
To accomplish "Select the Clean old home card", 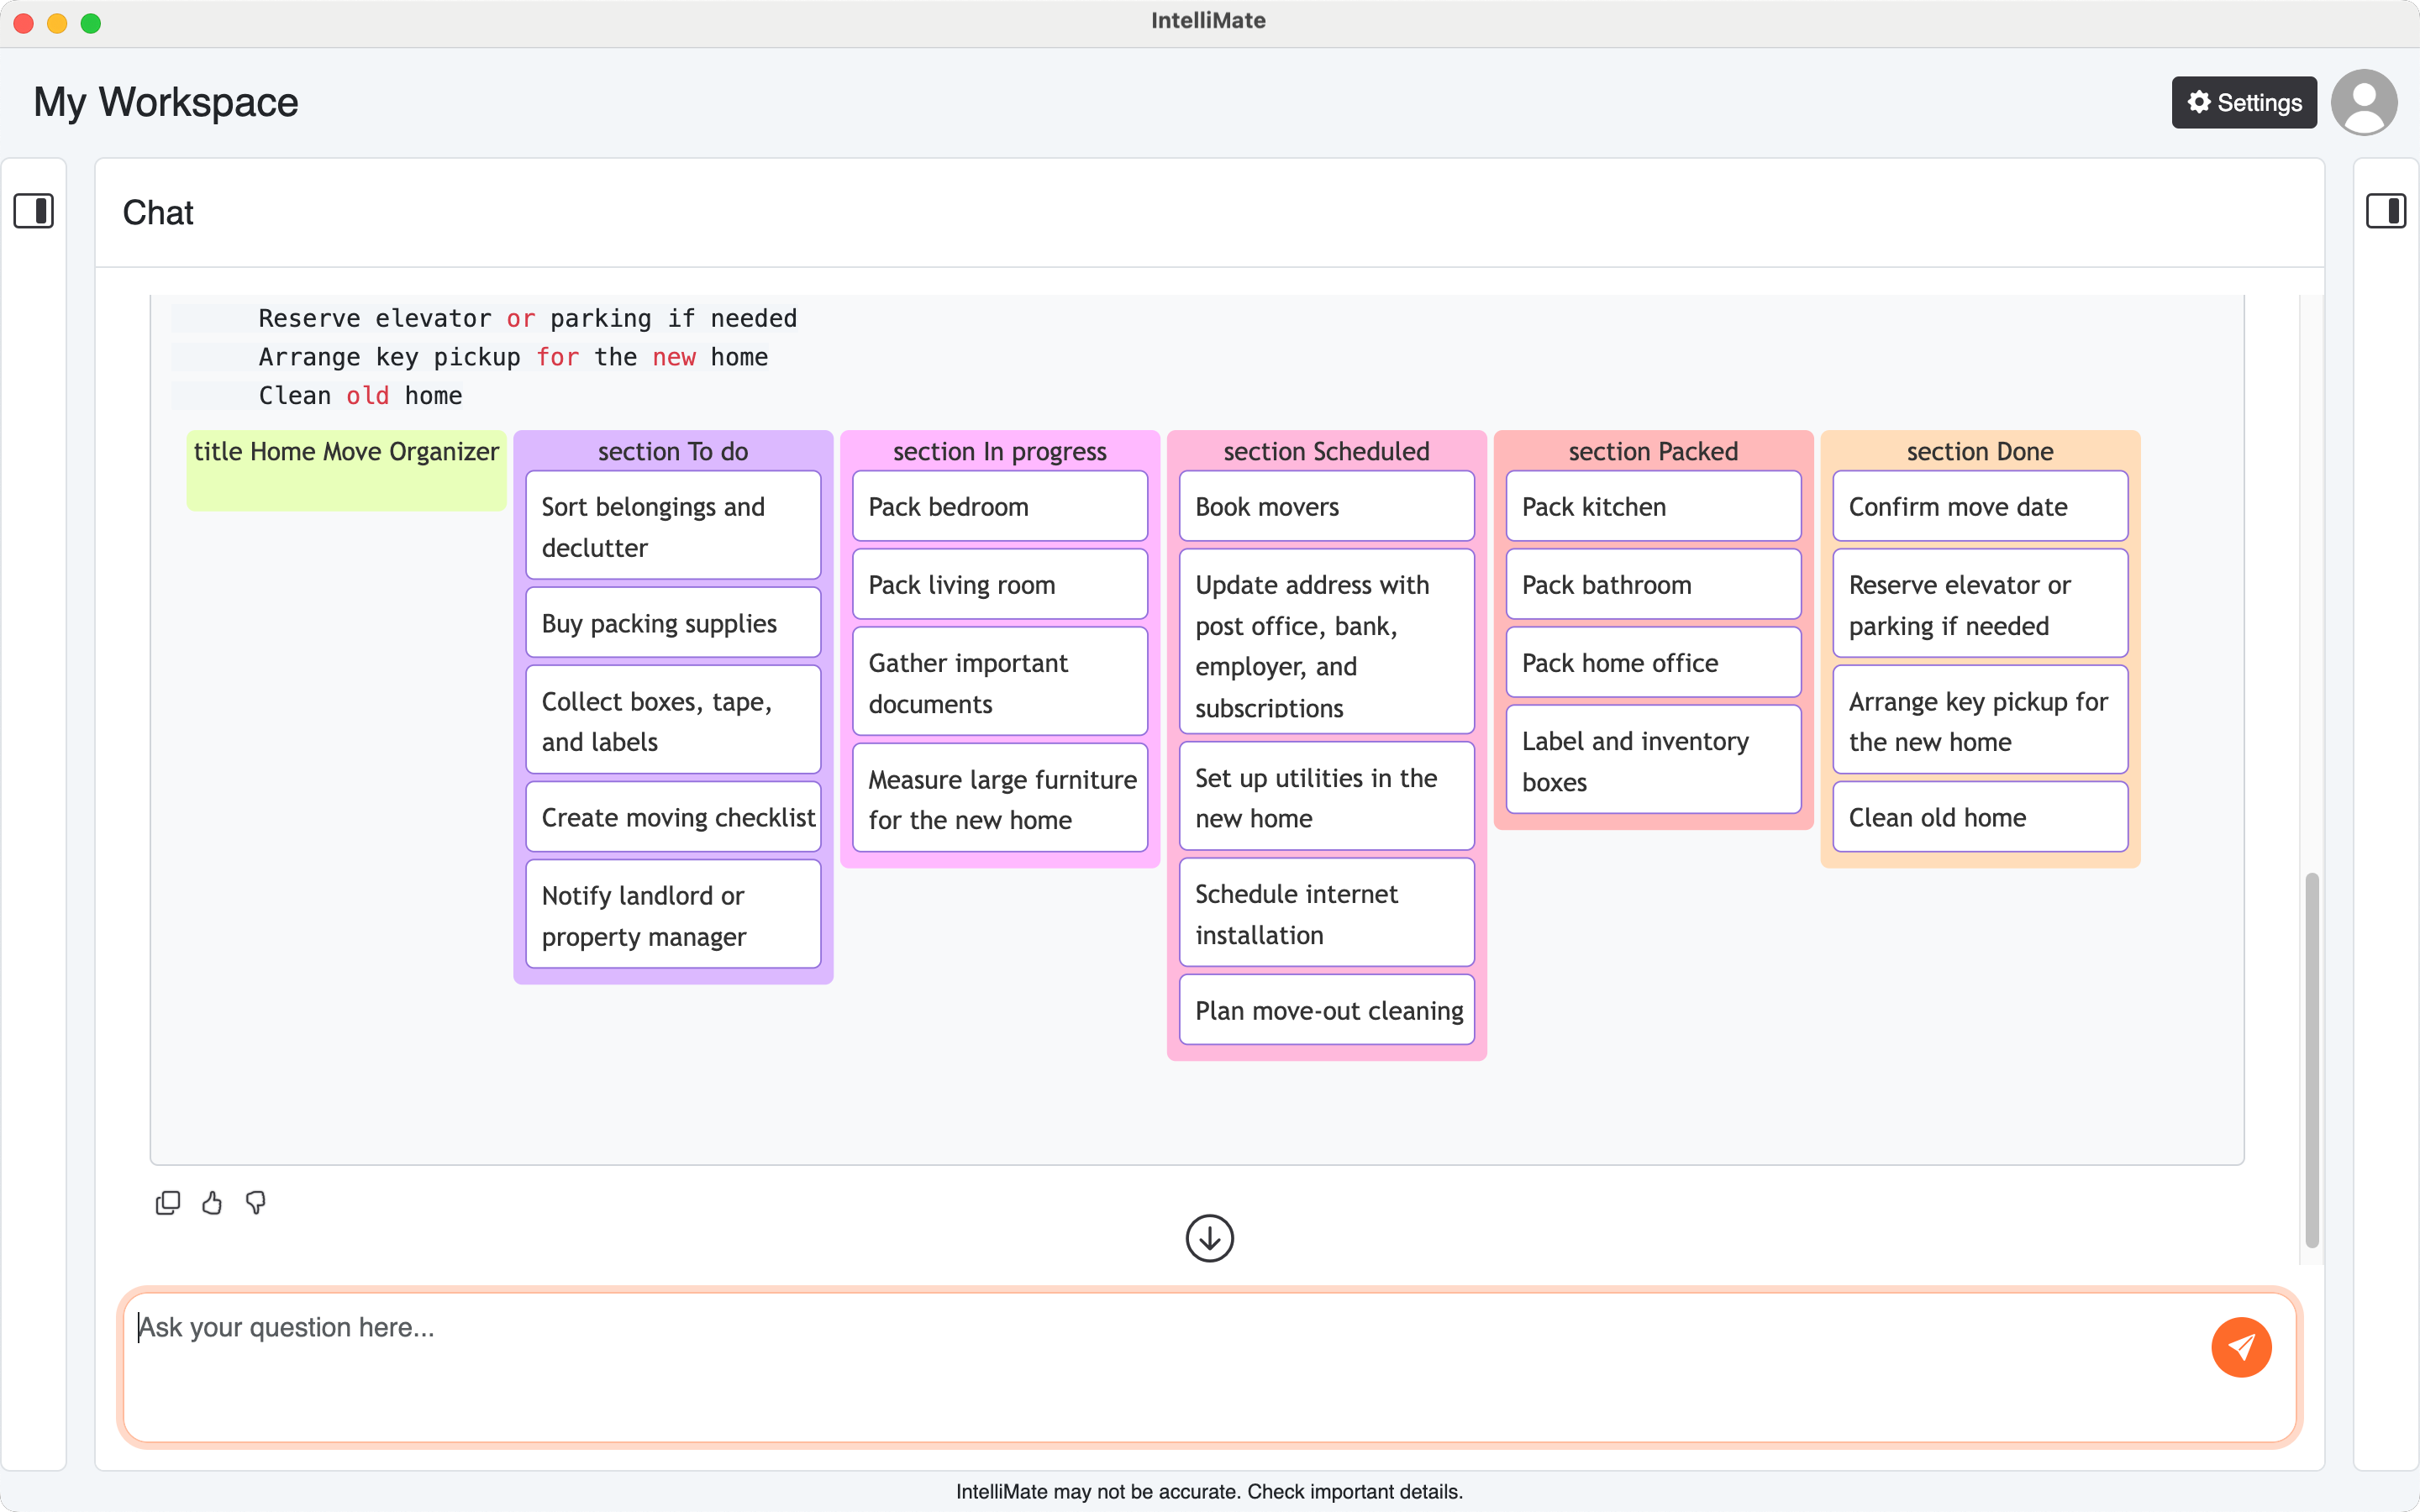I will point(1980,817).
